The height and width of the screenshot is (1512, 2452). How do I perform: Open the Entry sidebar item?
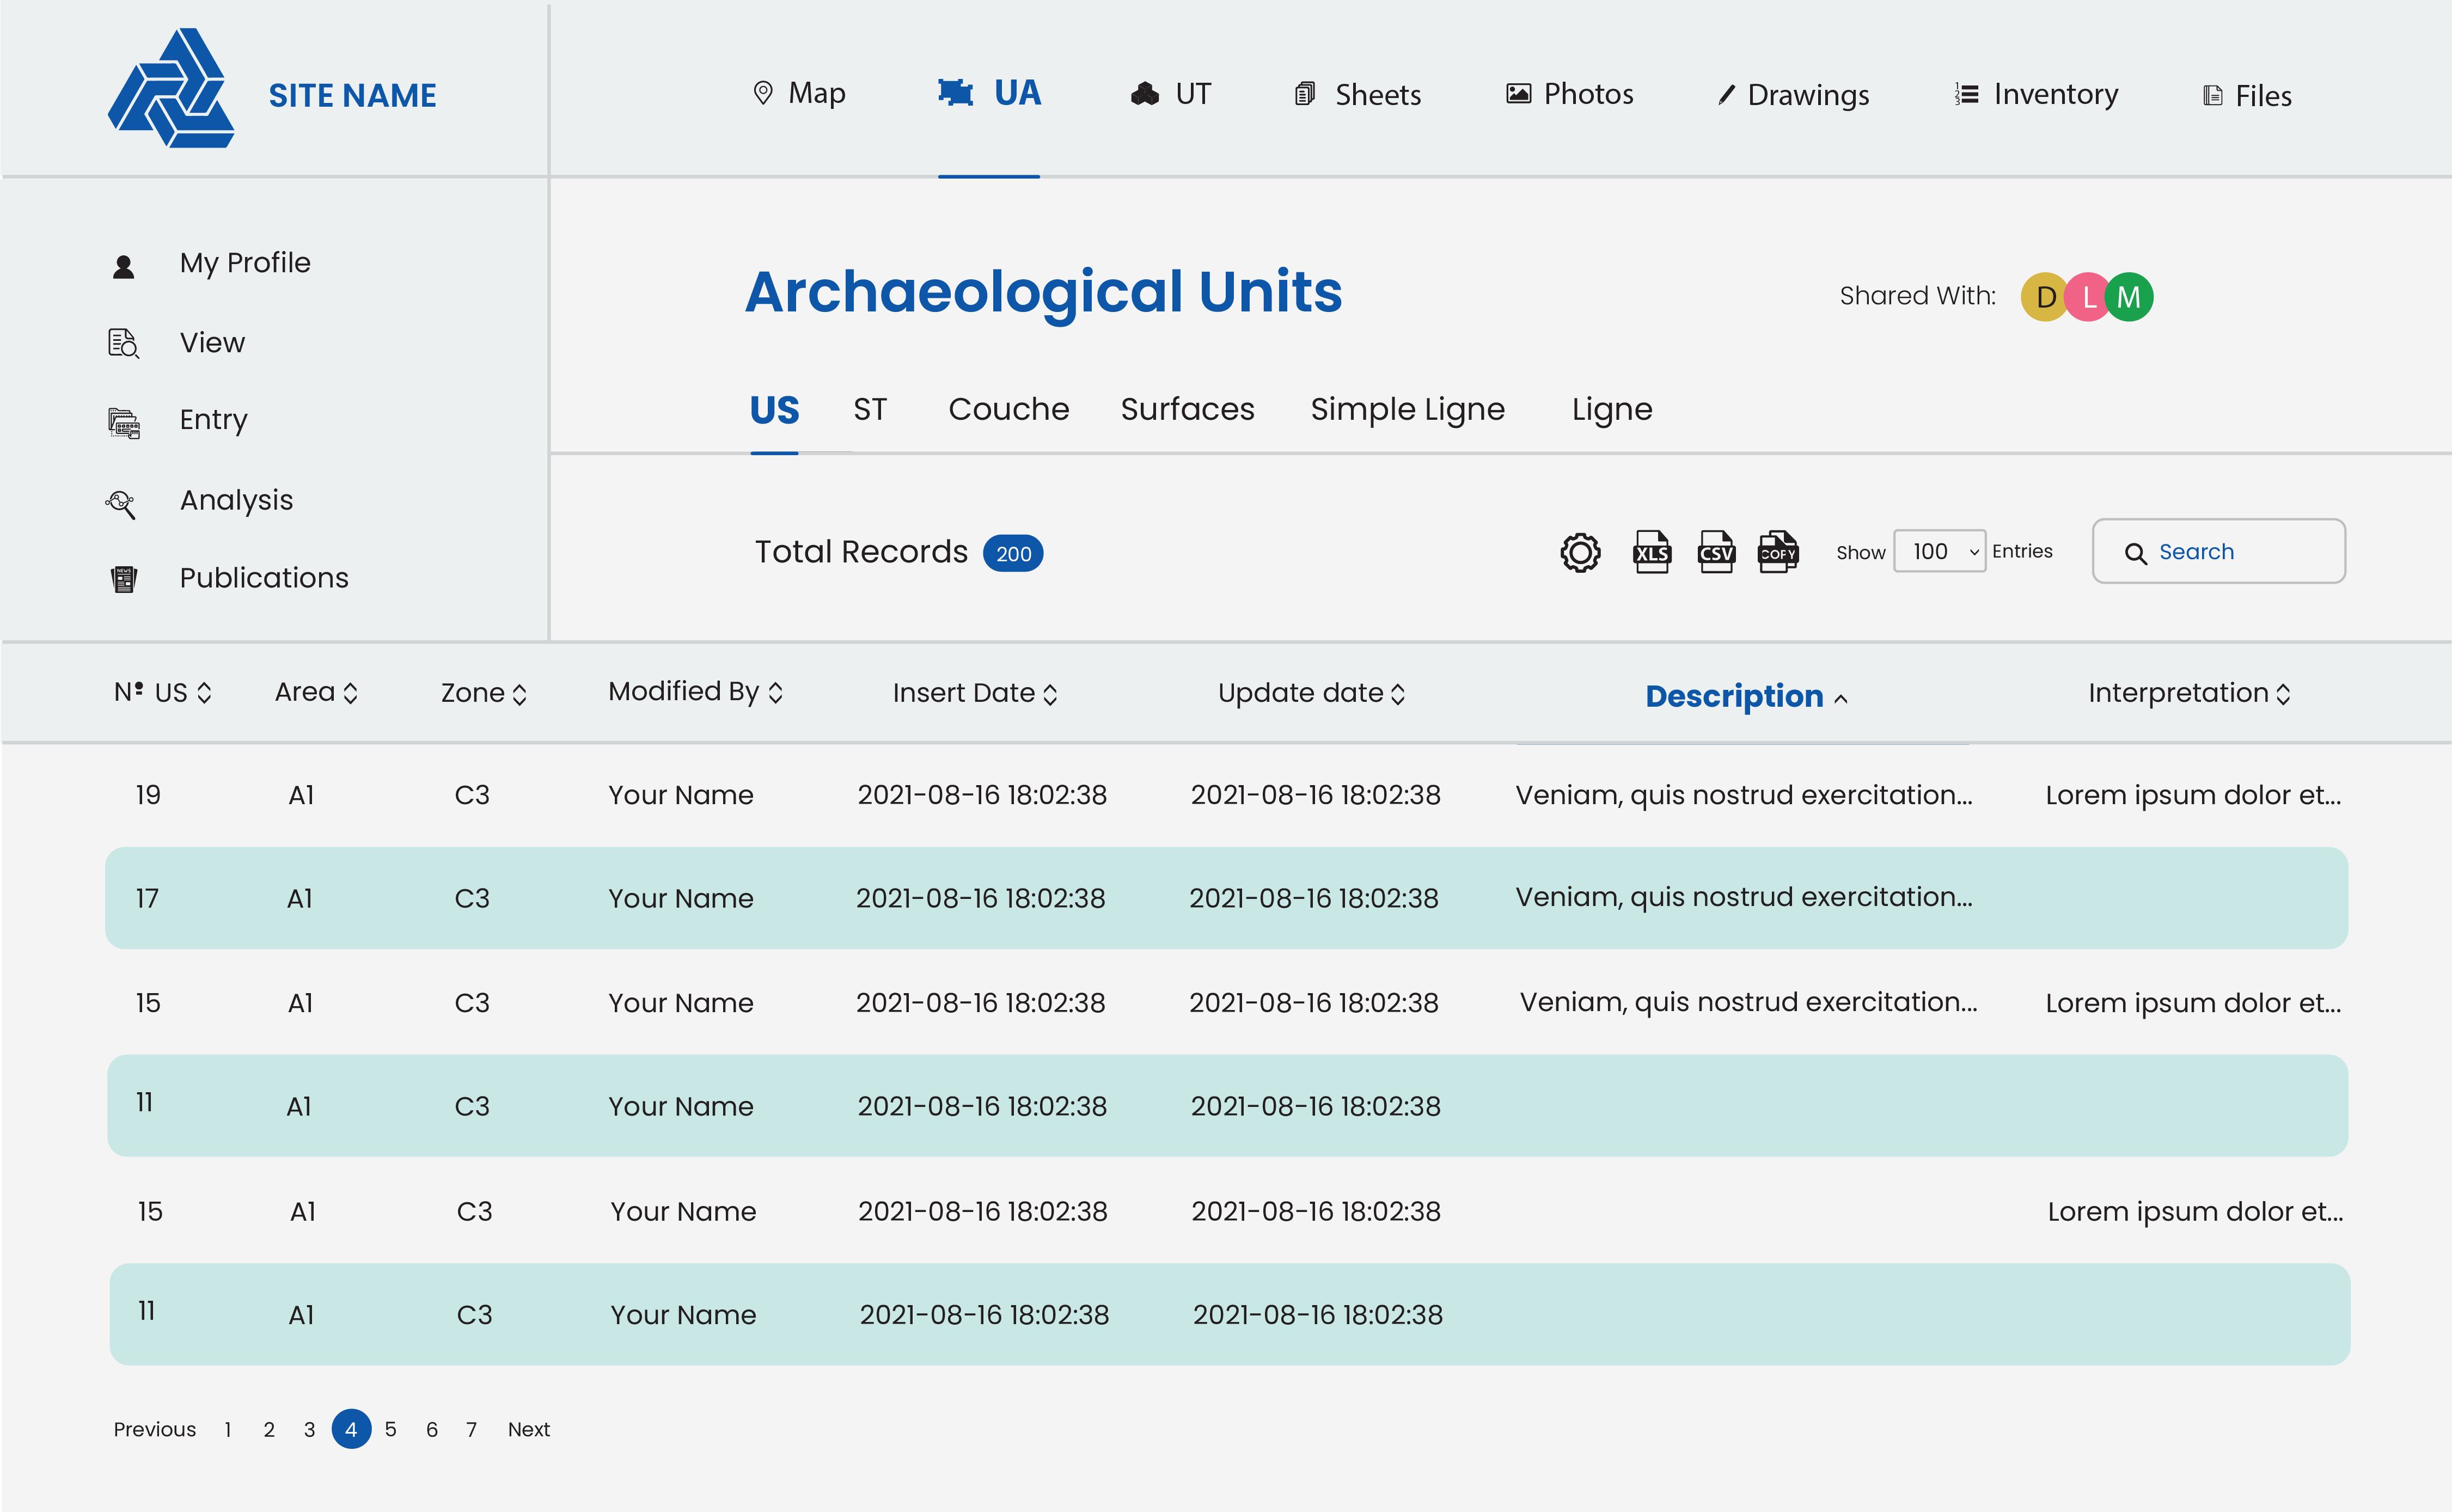213,420
